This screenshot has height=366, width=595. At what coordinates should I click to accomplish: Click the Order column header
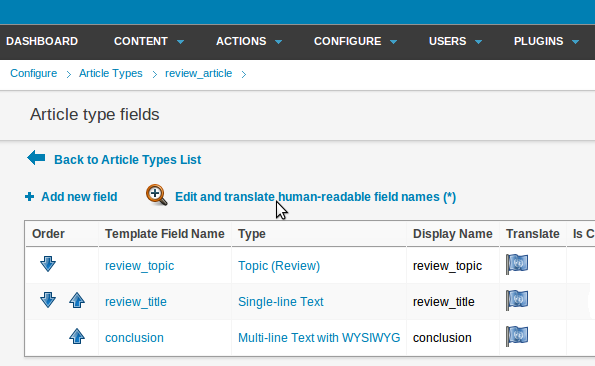[x=48, y=234]
